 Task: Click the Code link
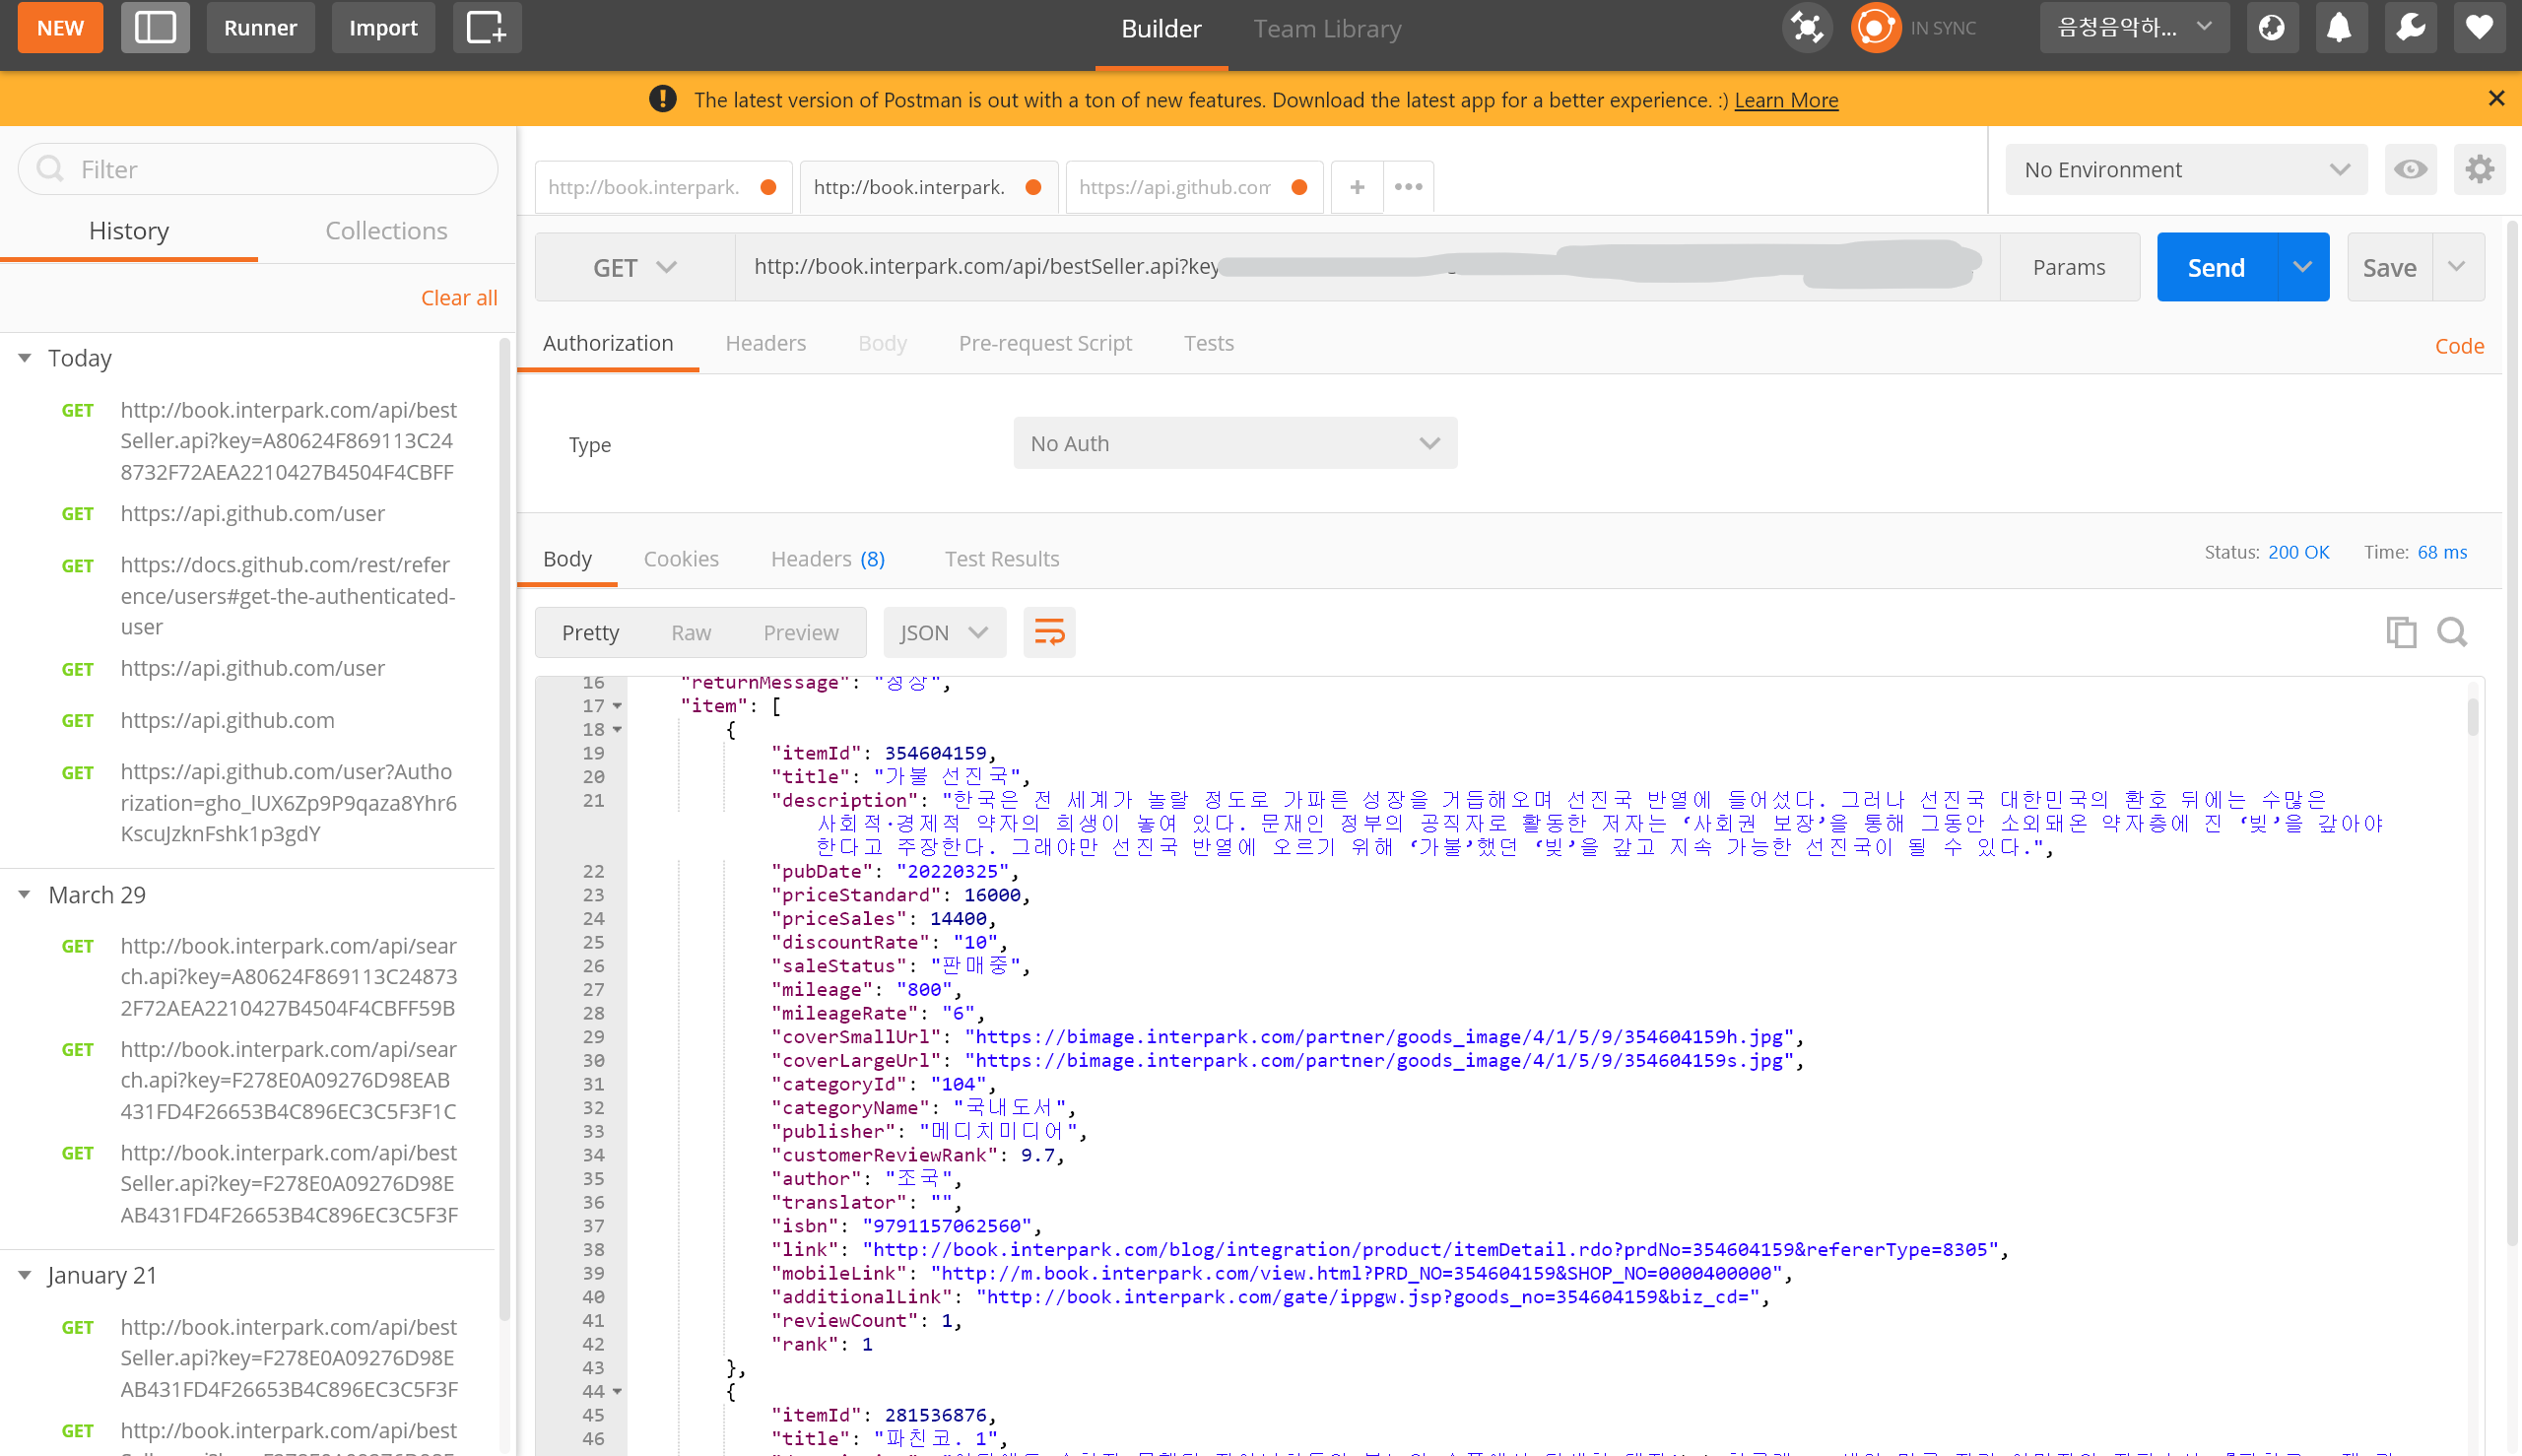pos(2459,346)
